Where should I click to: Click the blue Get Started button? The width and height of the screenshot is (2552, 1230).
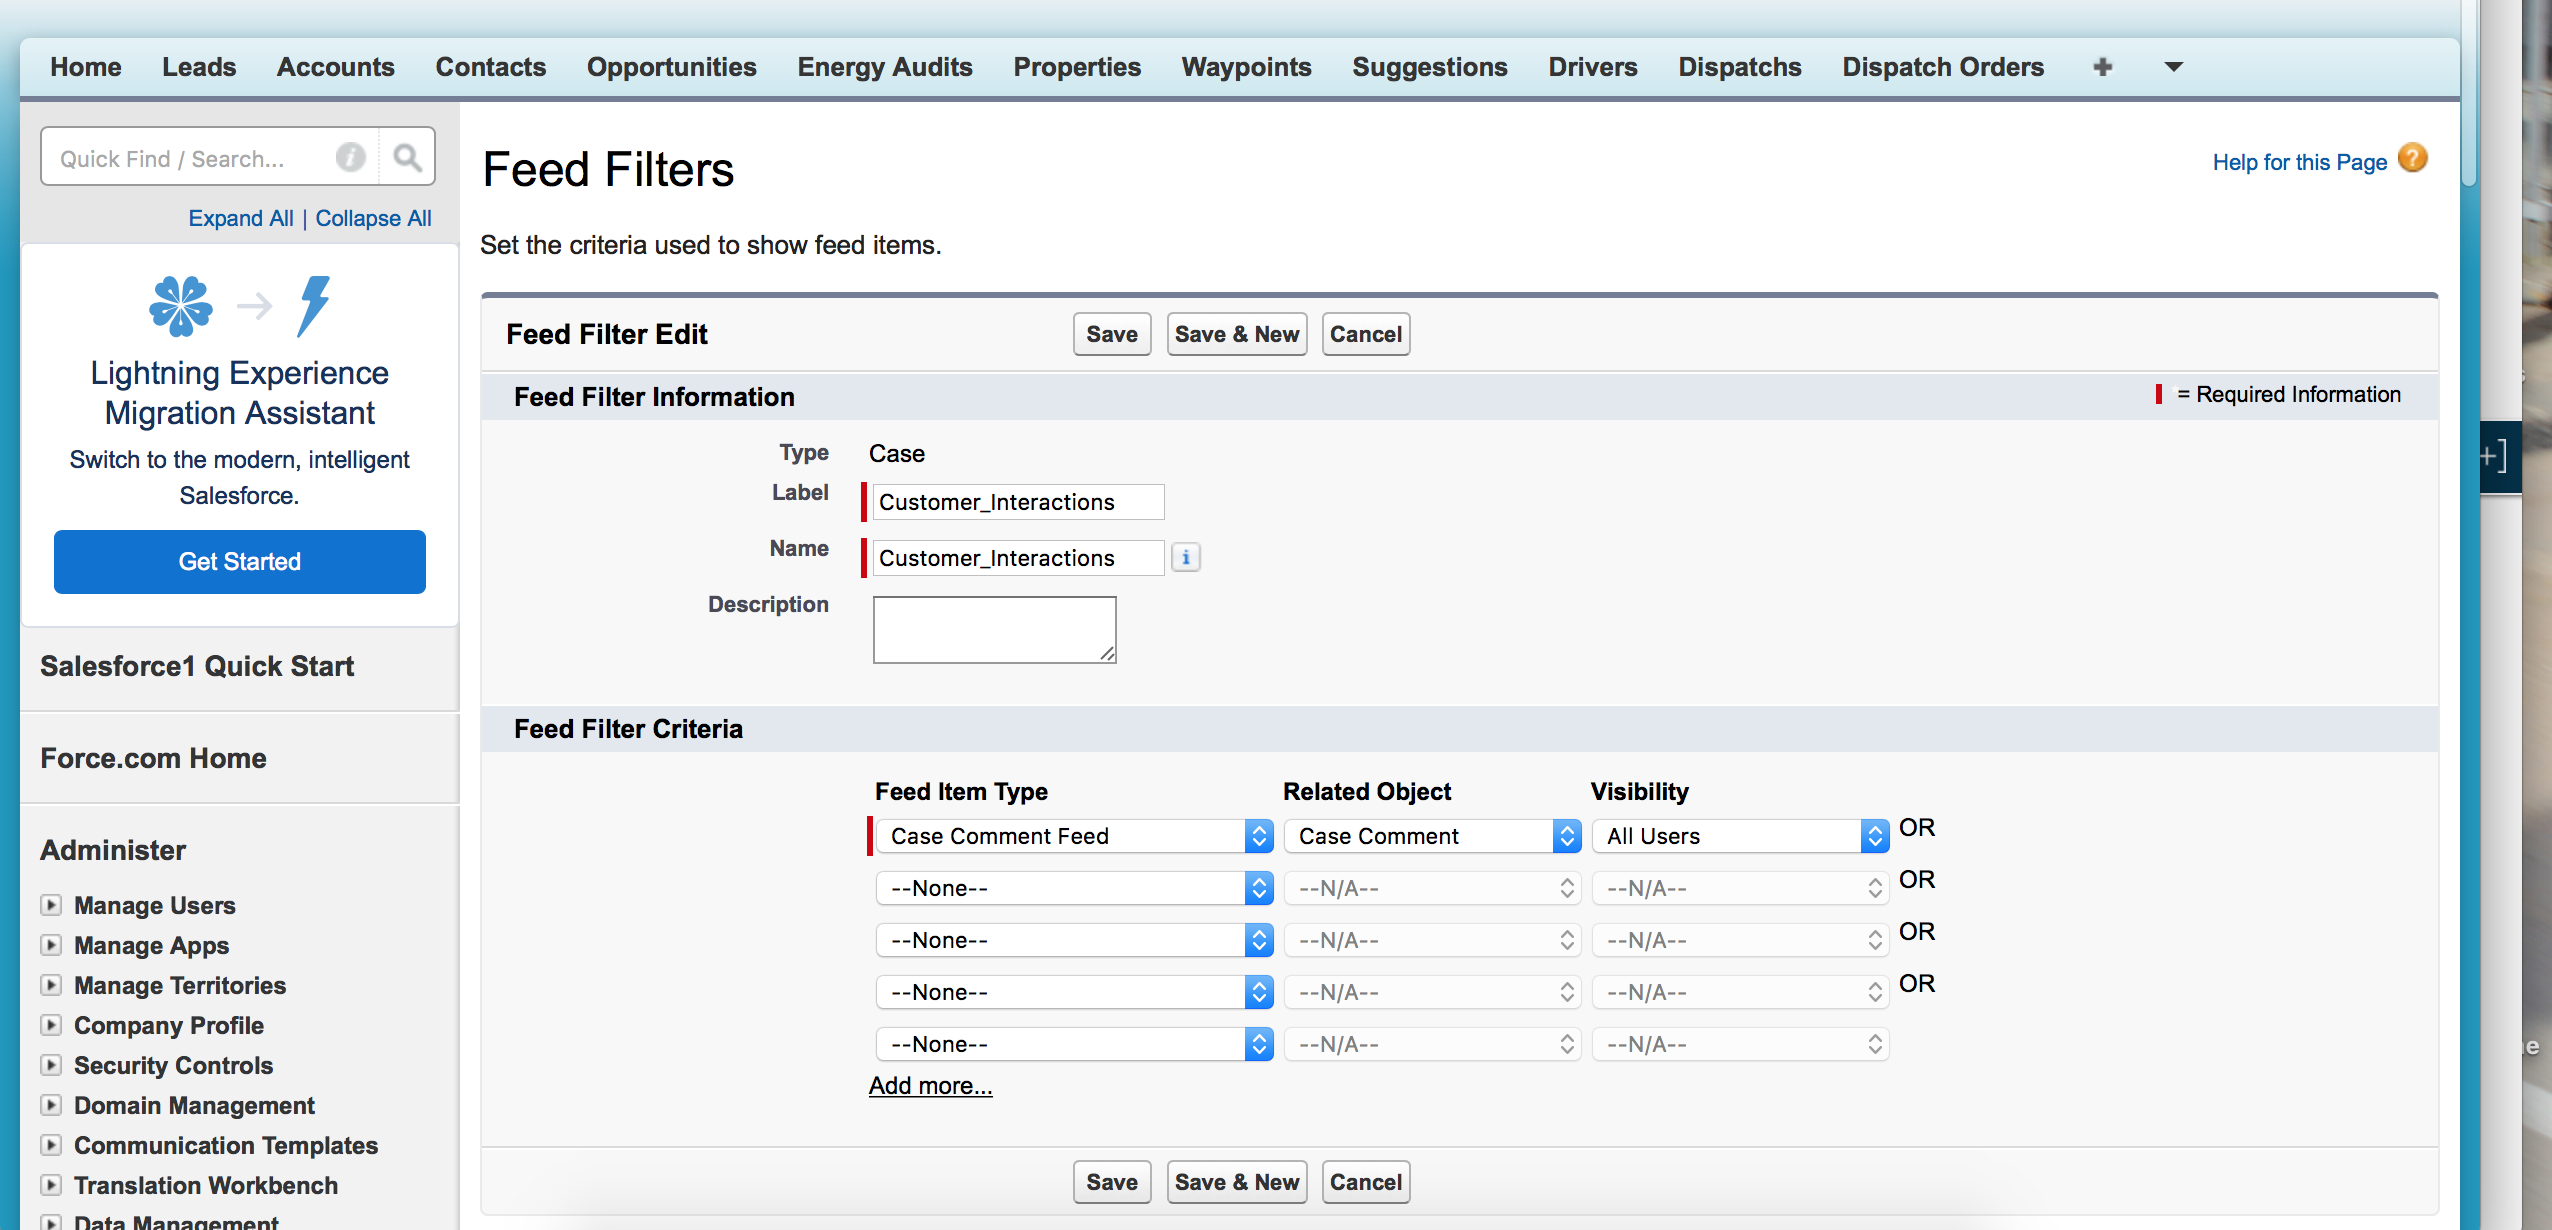pyautogui.click(x=239, y=561)
